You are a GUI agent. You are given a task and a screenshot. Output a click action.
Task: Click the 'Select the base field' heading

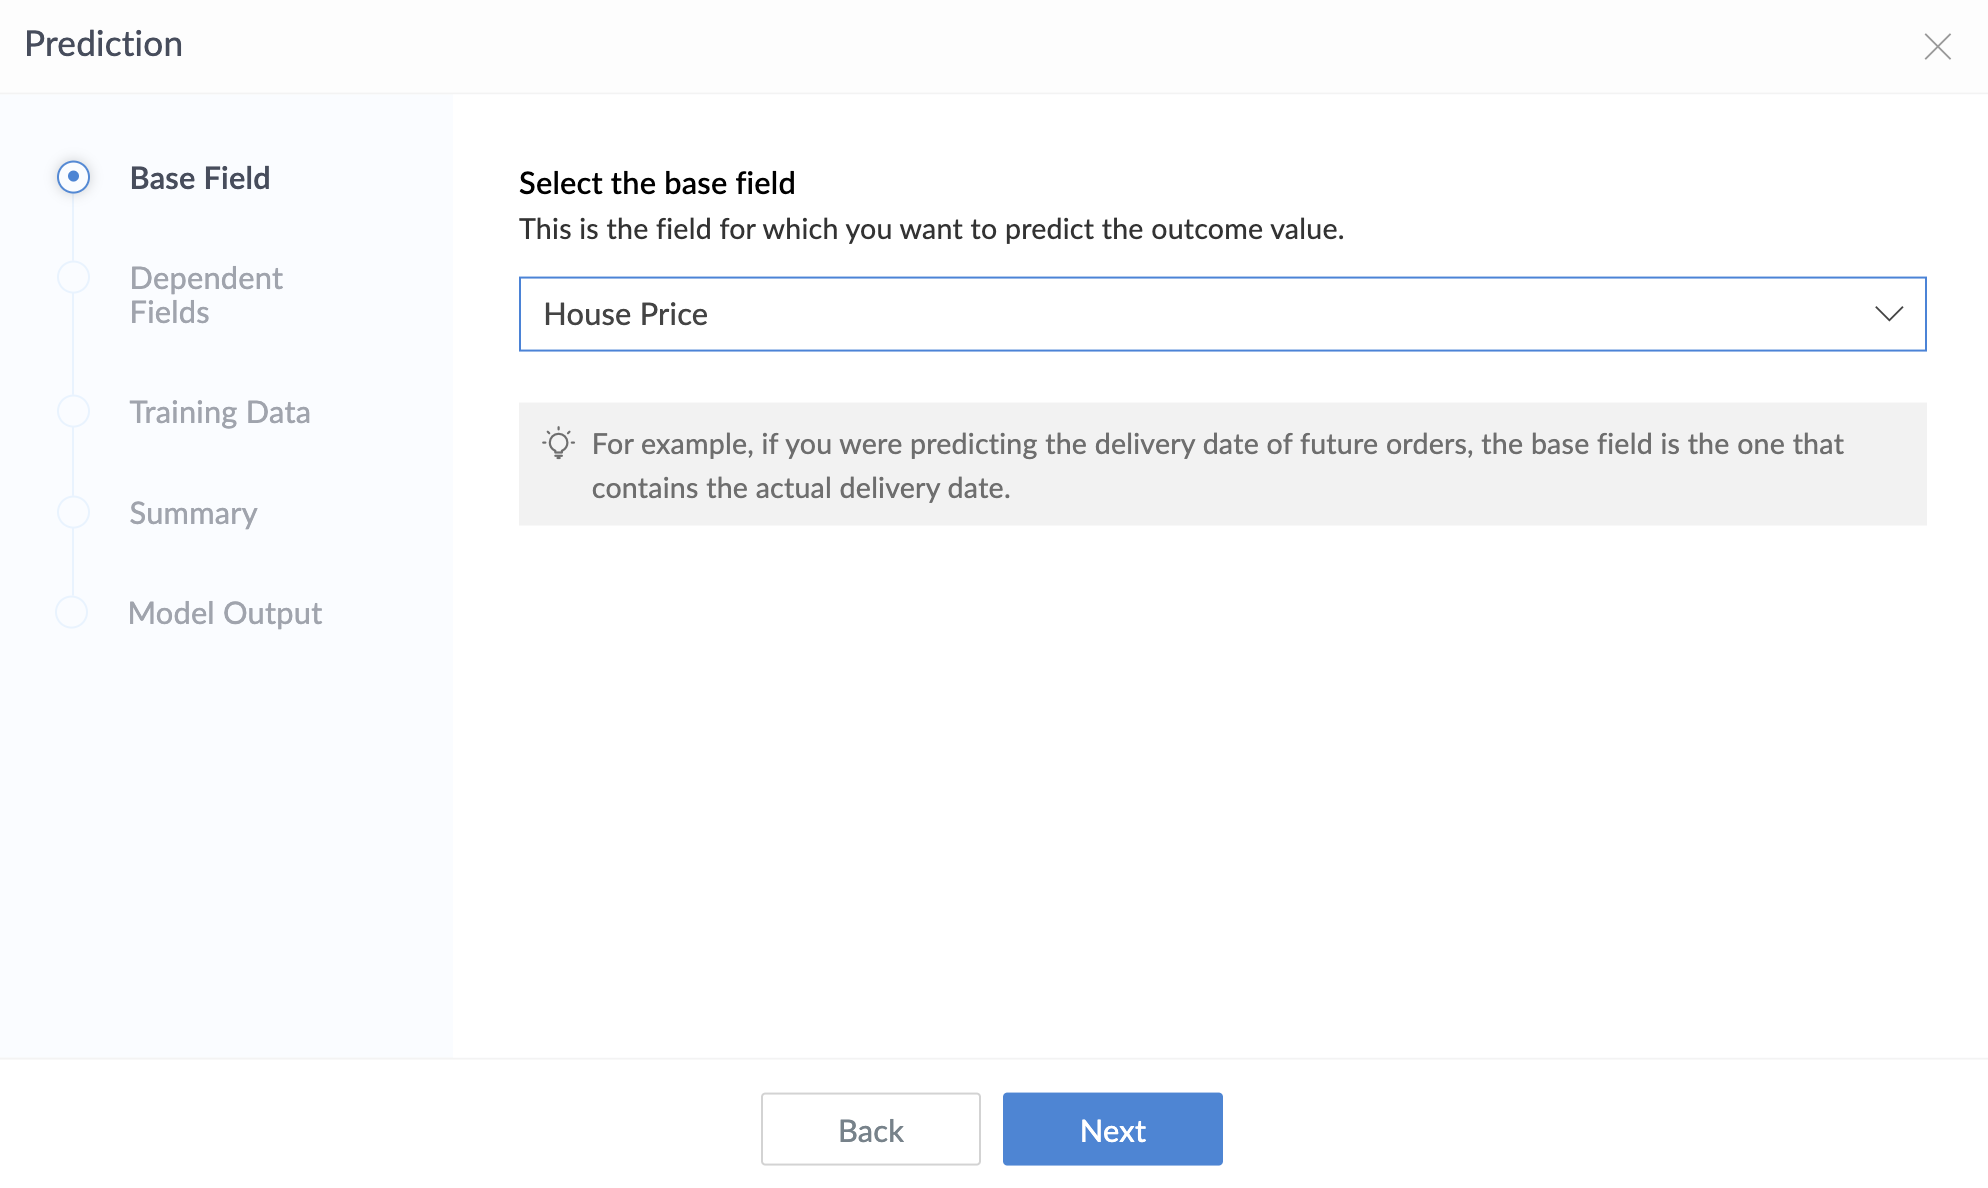pos(657,183)
